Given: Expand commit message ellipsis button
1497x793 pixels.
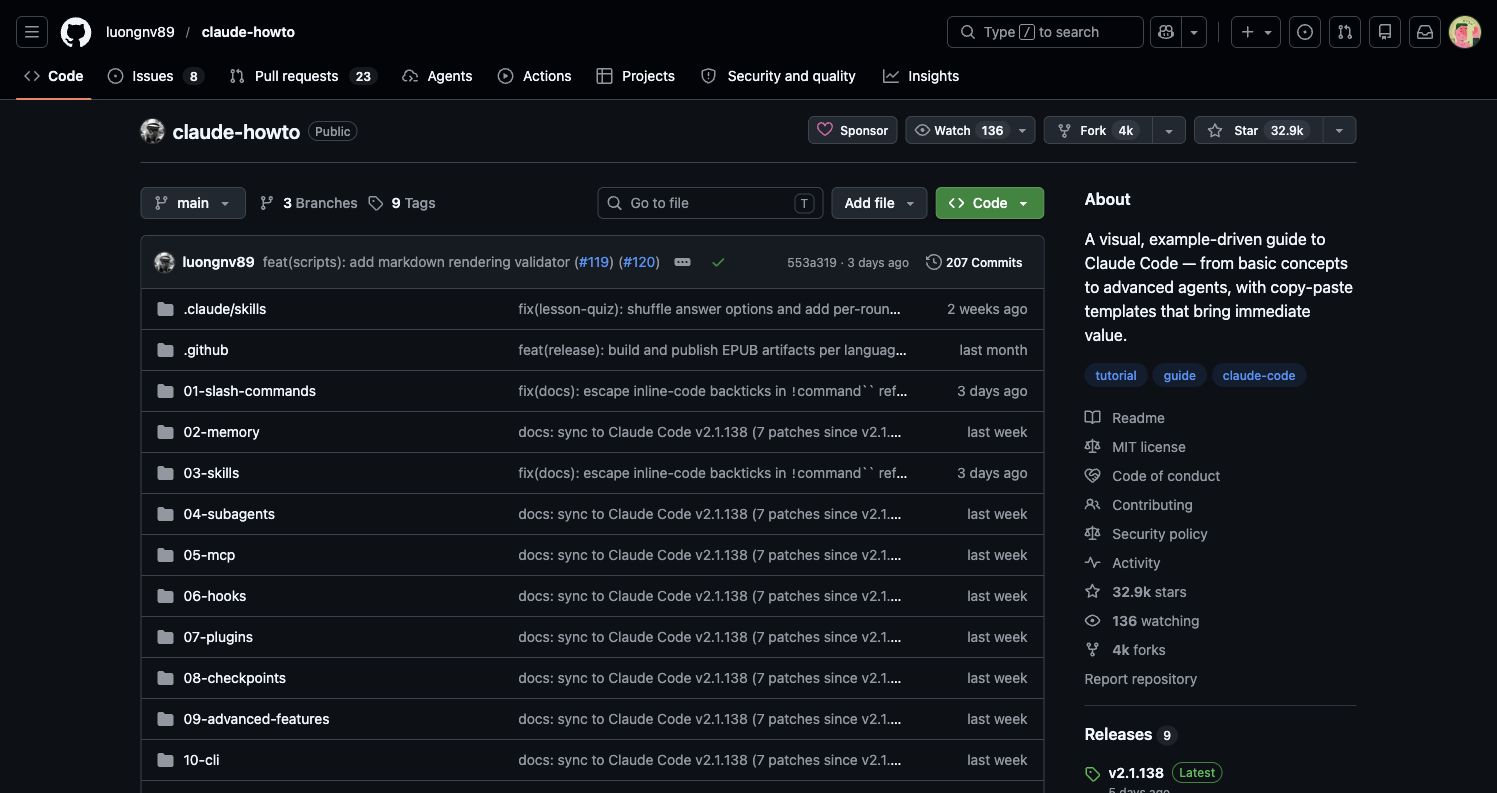Looking at the screenshot, I should click(x=683, y=262).
